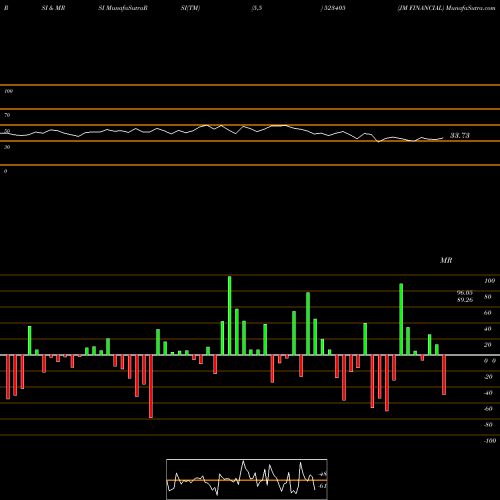Click the '(JM FINANCIAL) MunafaSutra.com' header text
This screenshot has width=500, height=500.
pos(446,8)
